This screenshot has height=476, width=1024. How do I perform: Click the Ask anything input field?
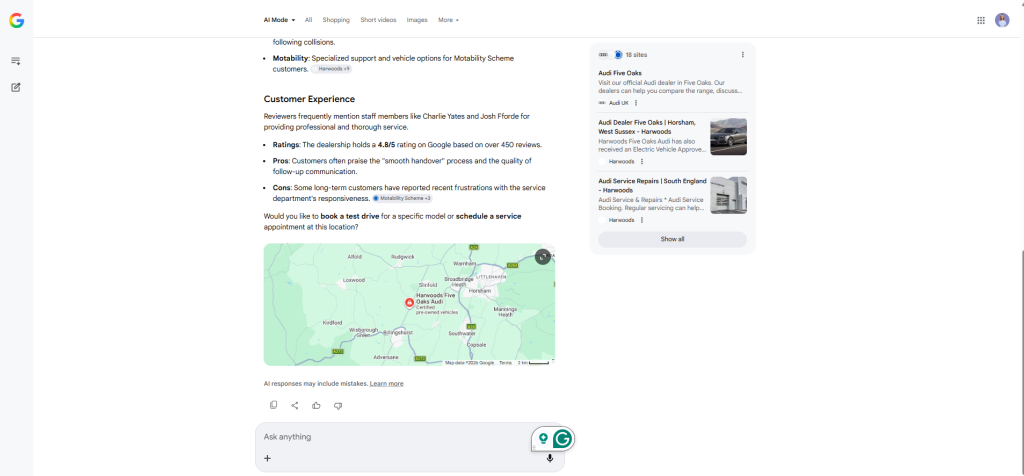click(x=390, y=437)
